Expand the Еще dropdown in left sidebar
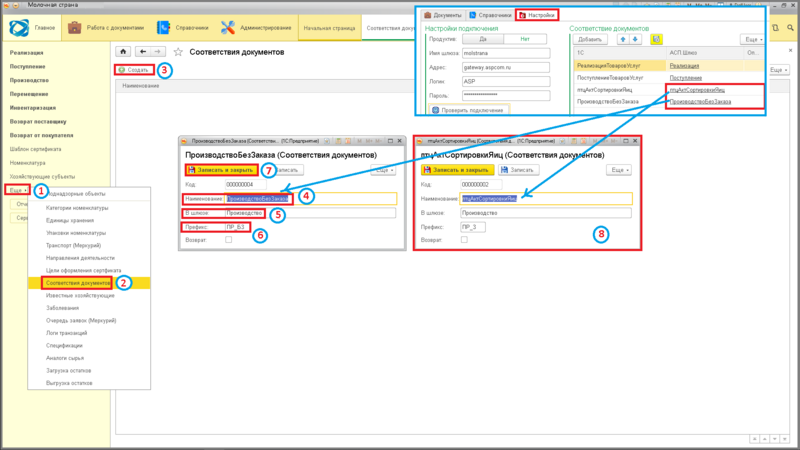The width and height of the screenshot is (800, 450). coord(17,189)
